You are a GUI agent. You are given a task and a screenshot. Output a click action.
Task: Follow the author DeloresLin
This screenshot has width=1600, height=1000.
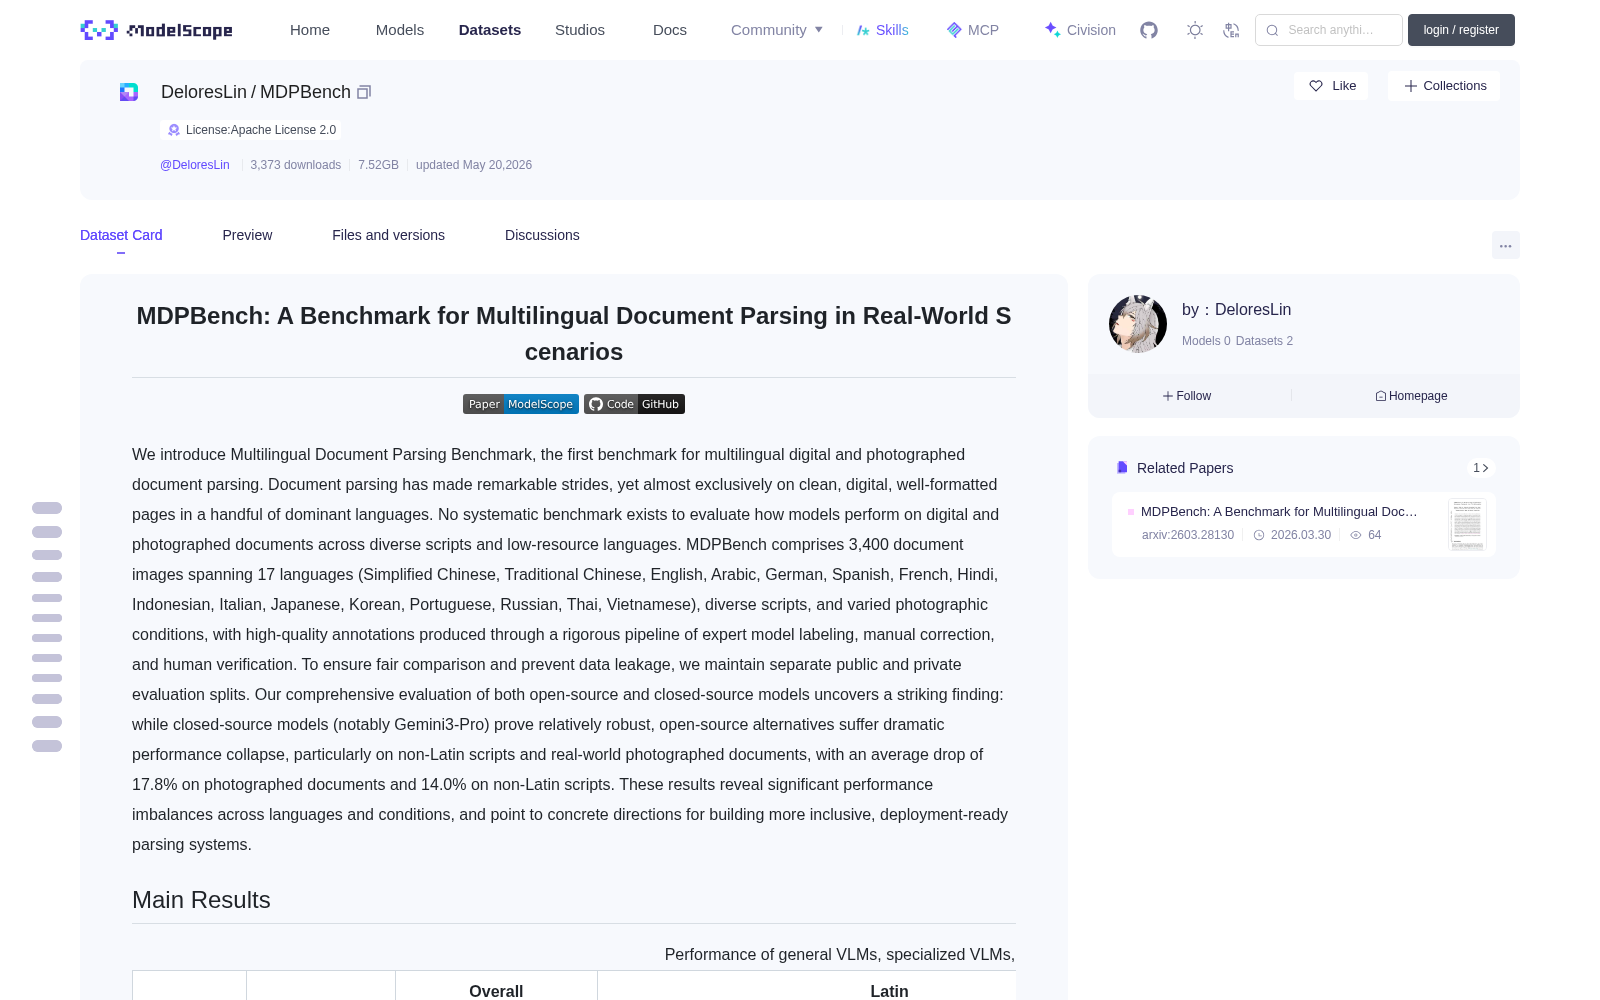(x=1187, y=396)
